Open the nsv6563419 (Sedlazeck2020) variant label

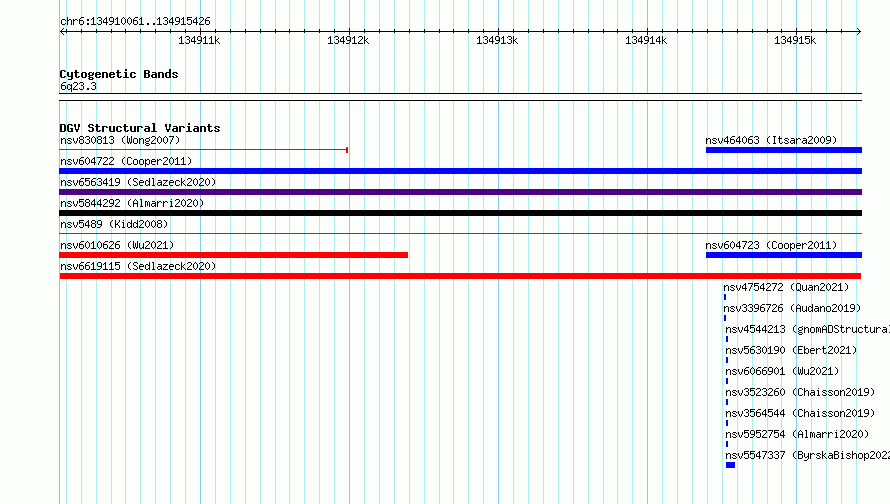138,182
